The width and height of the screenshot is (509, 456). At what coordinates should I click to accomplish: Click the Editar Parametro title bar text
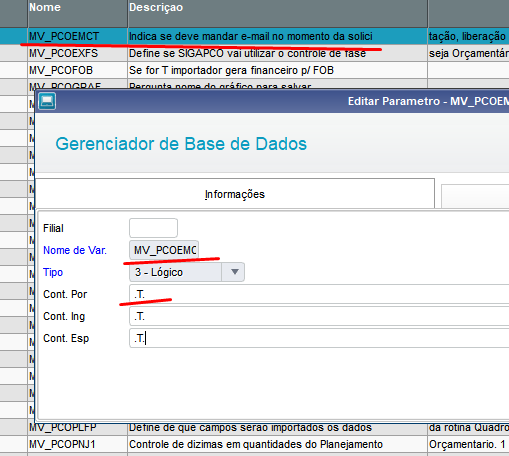(428, 101)
